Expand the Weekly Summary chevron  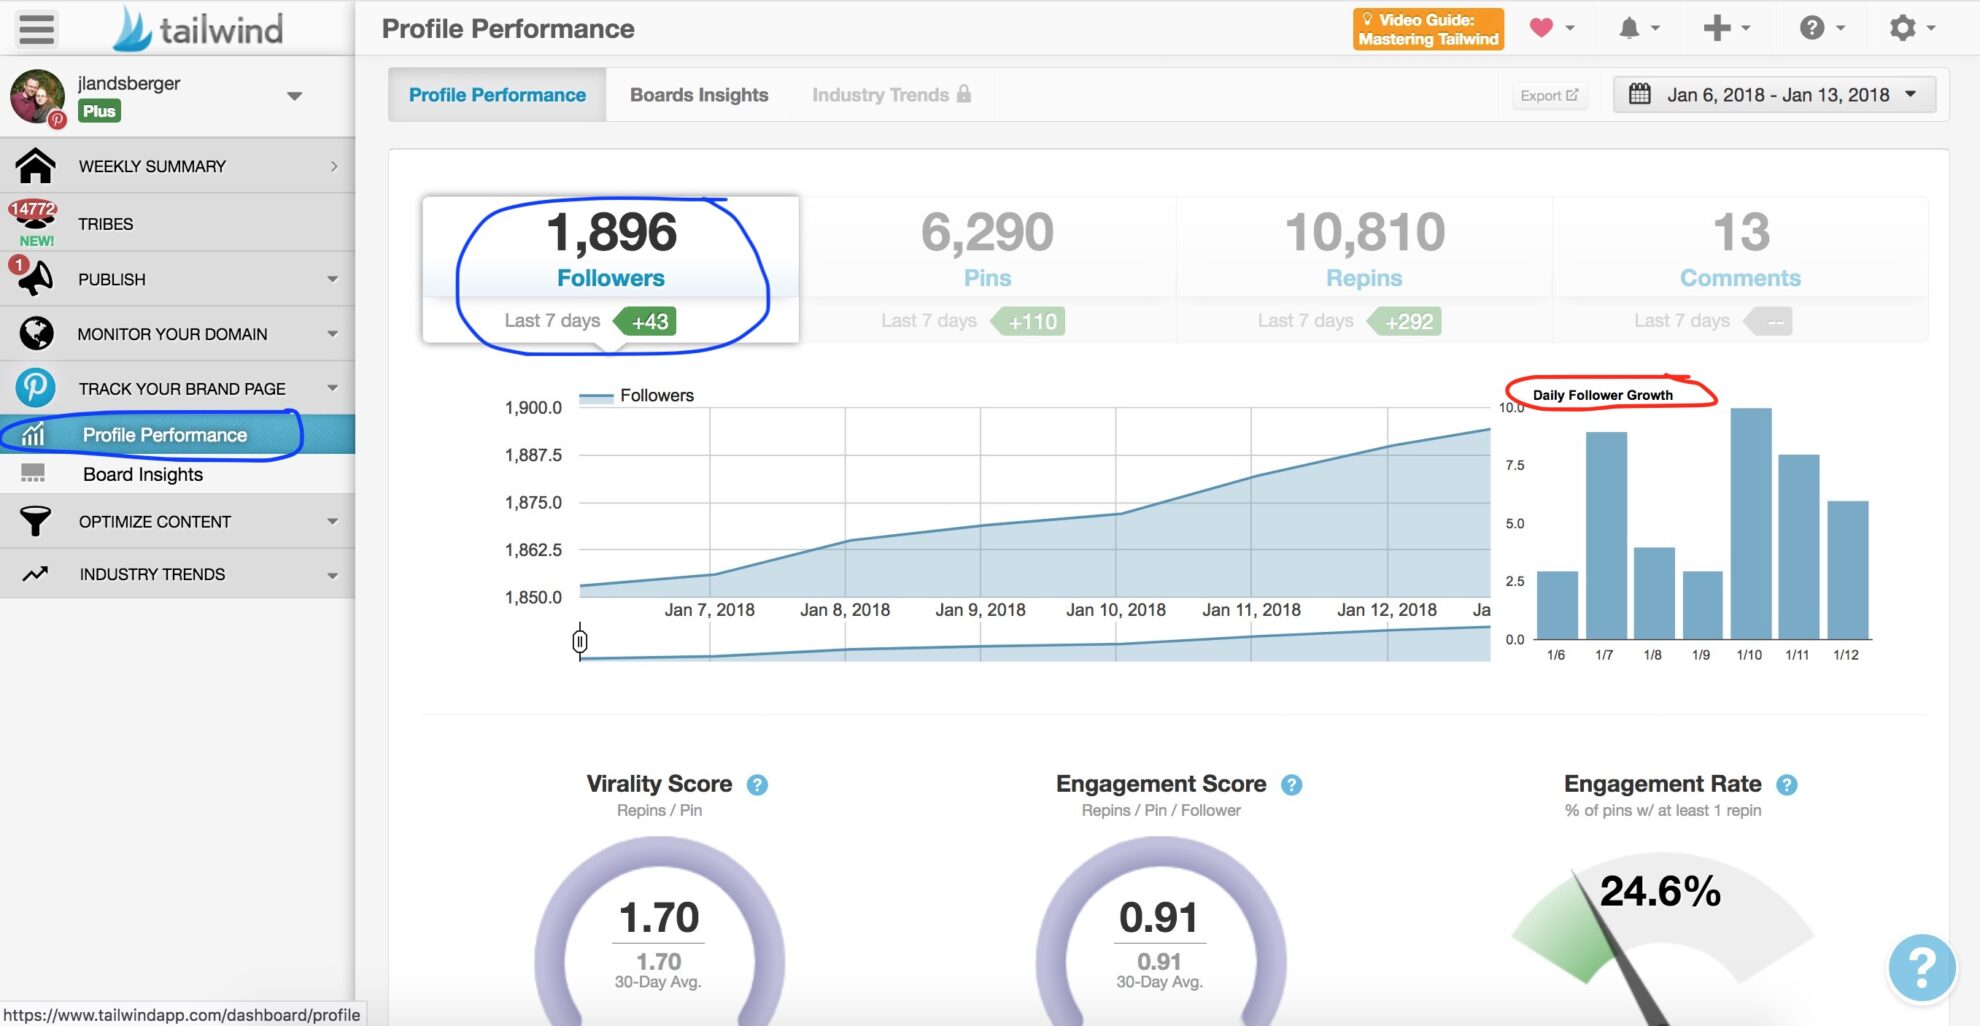coord(334,166)
